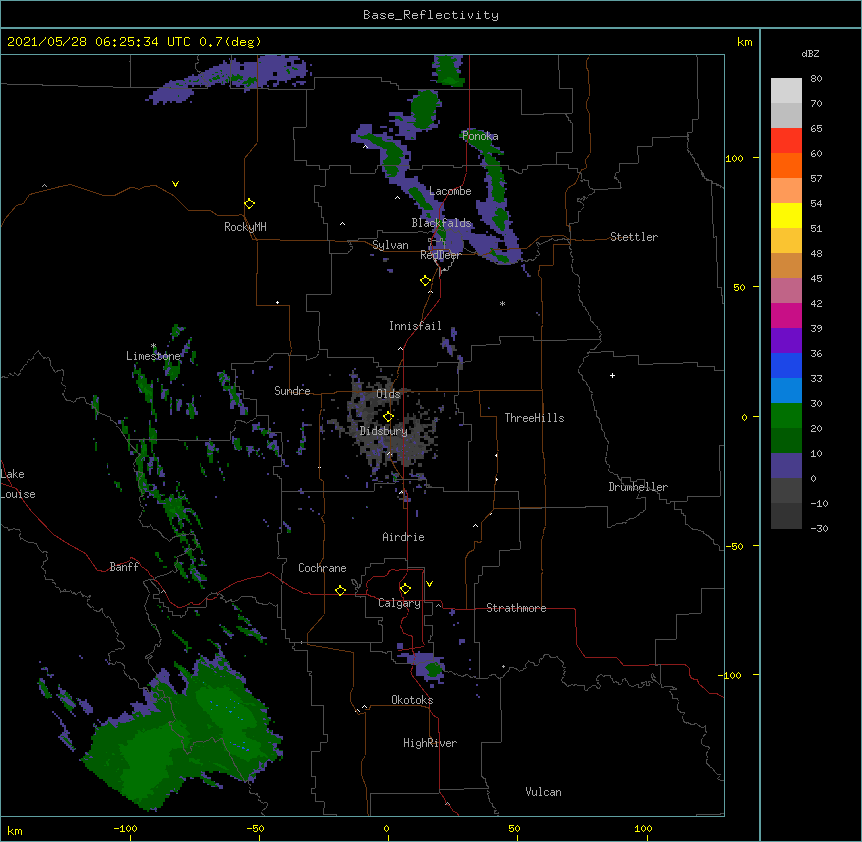Select the white asterisk east of Innisfail
Viewport: 862px width, 842px height.
pyautogui.click(x=502, y=303)
